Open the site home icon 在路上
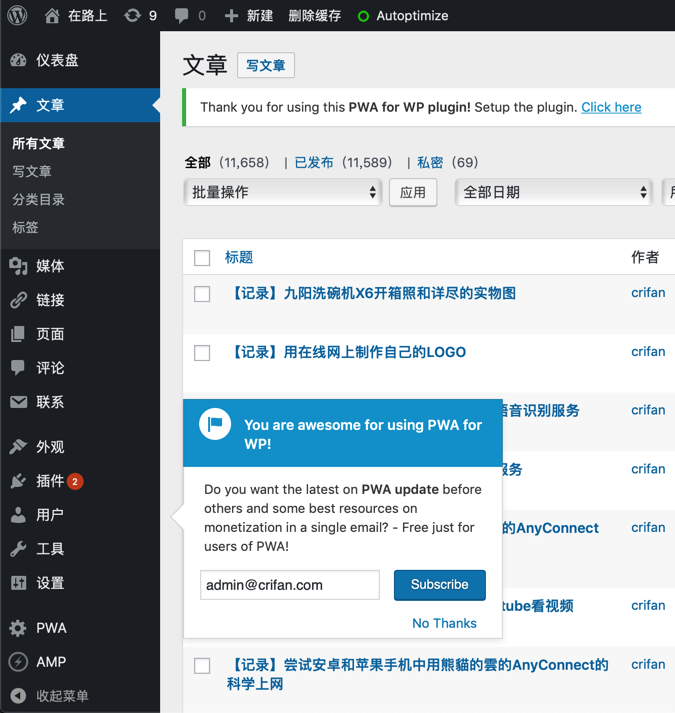The image size is (675, 713). [x=52, y=16]
